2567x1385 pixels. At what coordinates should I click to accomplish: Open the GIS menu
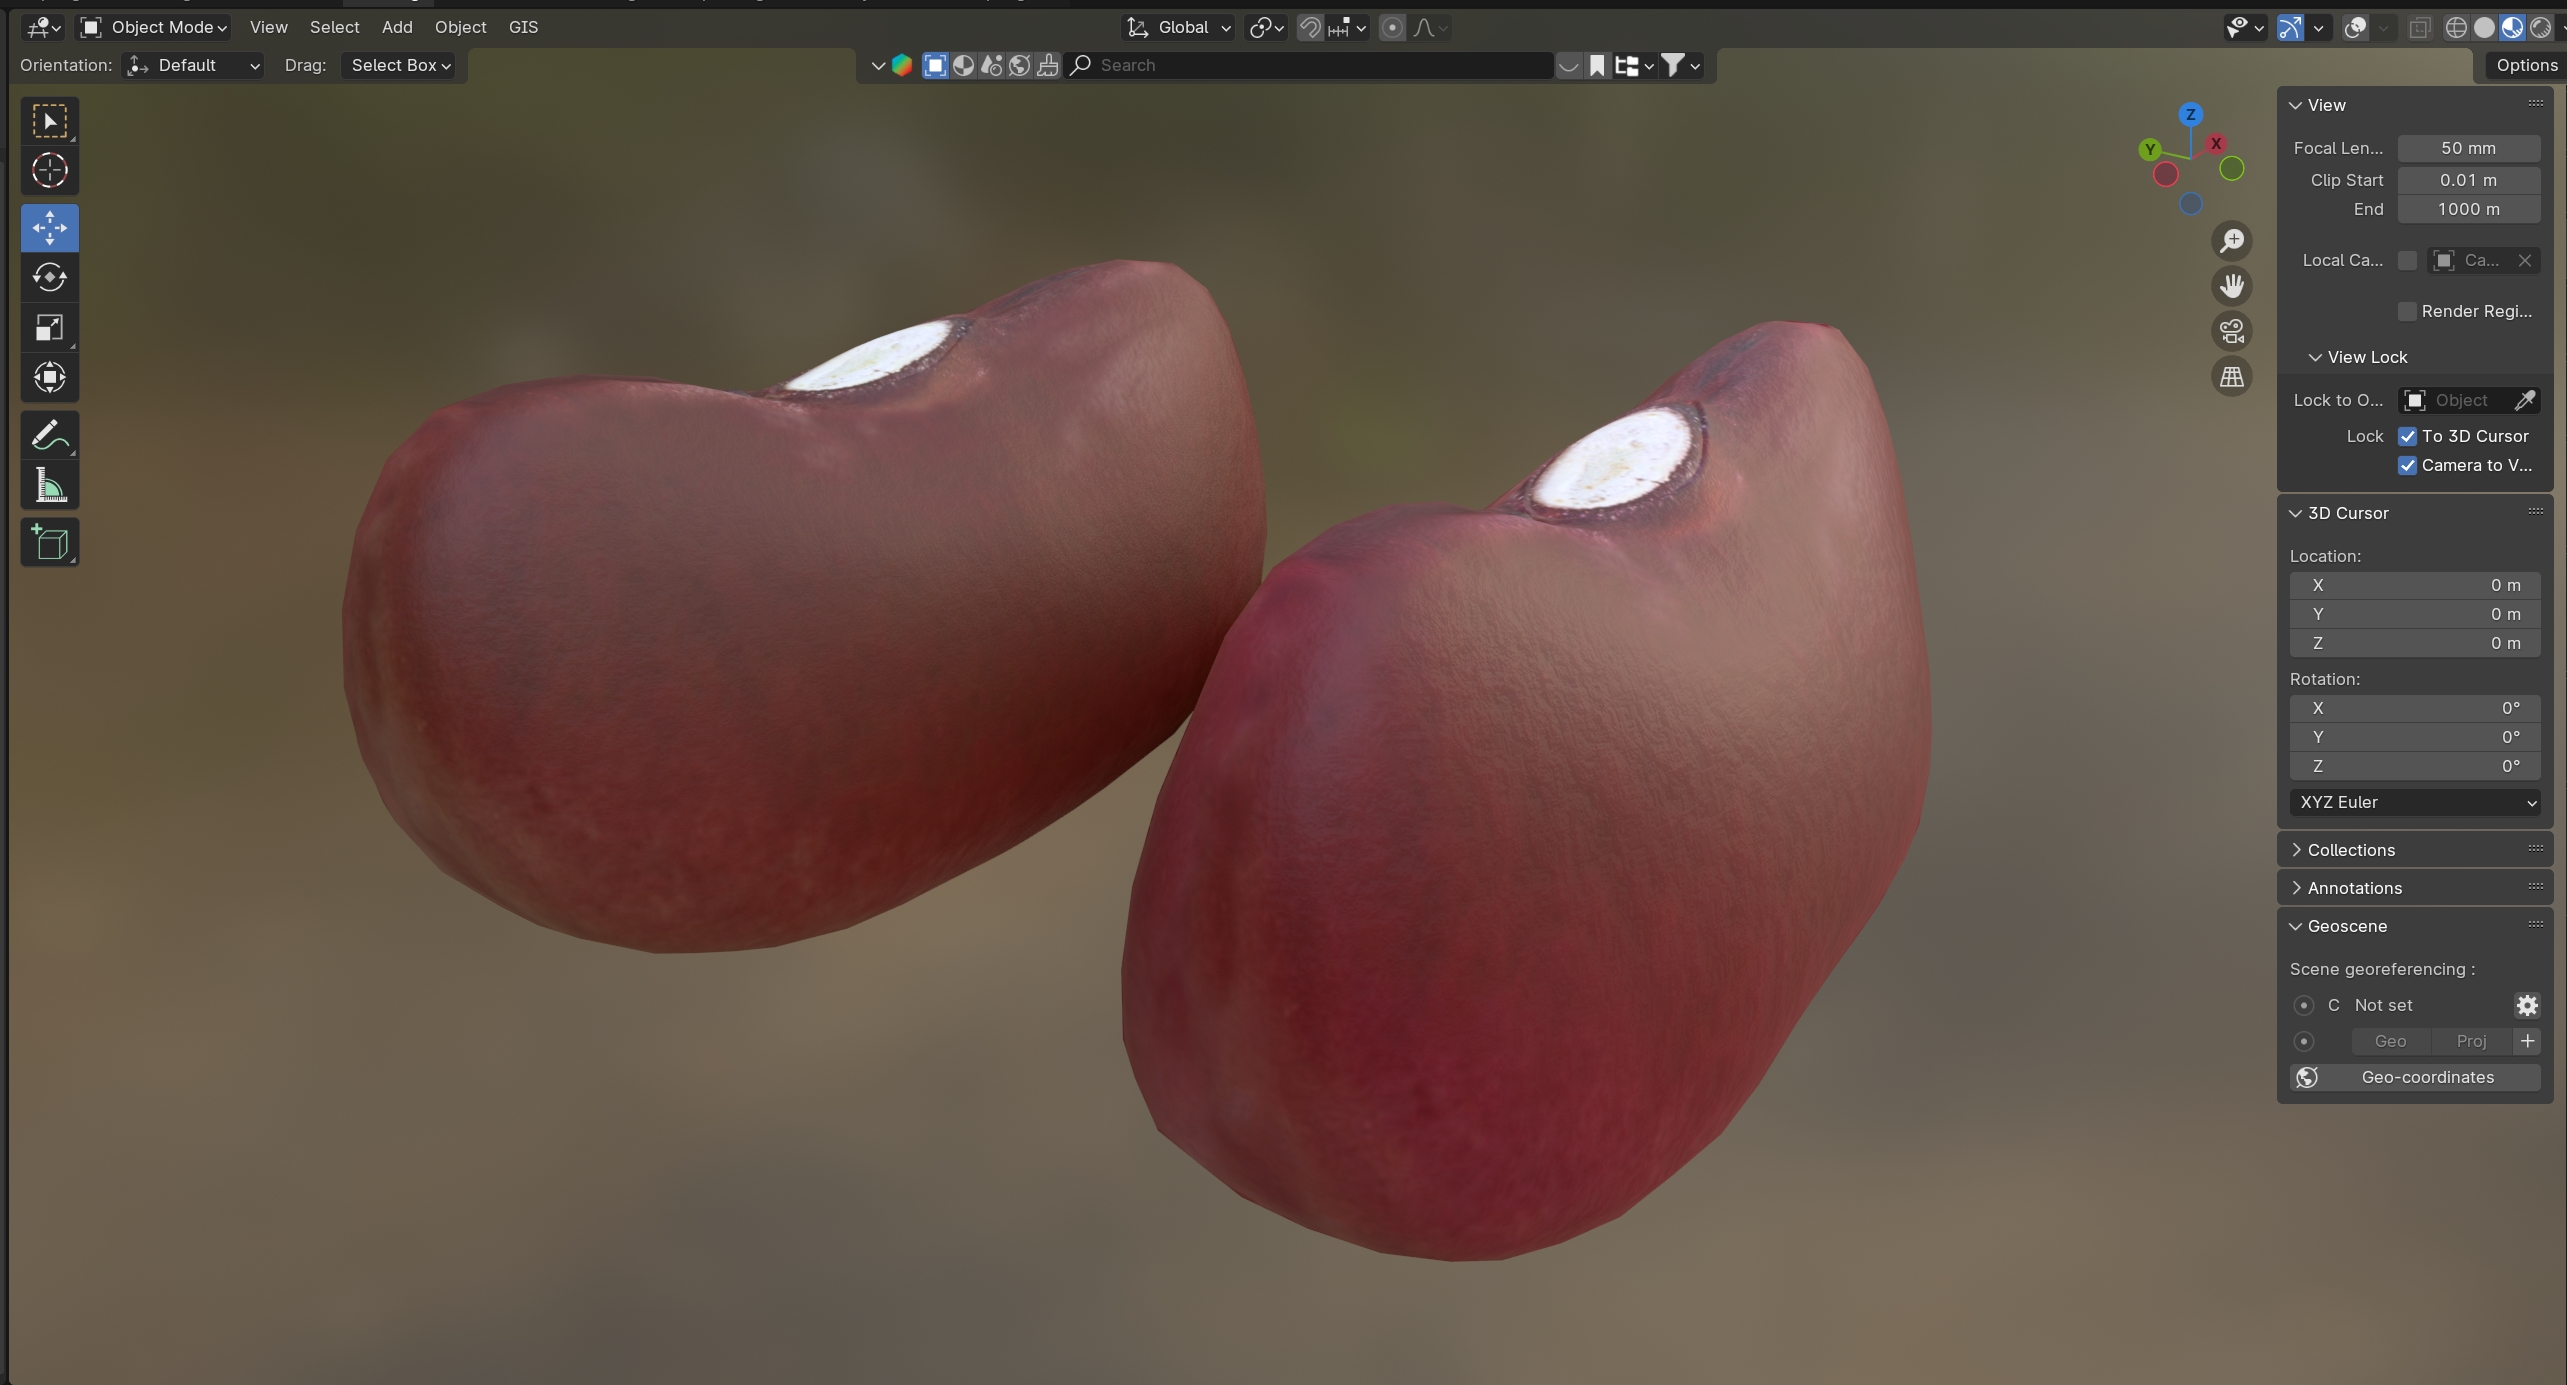click(x=523, y=27)
